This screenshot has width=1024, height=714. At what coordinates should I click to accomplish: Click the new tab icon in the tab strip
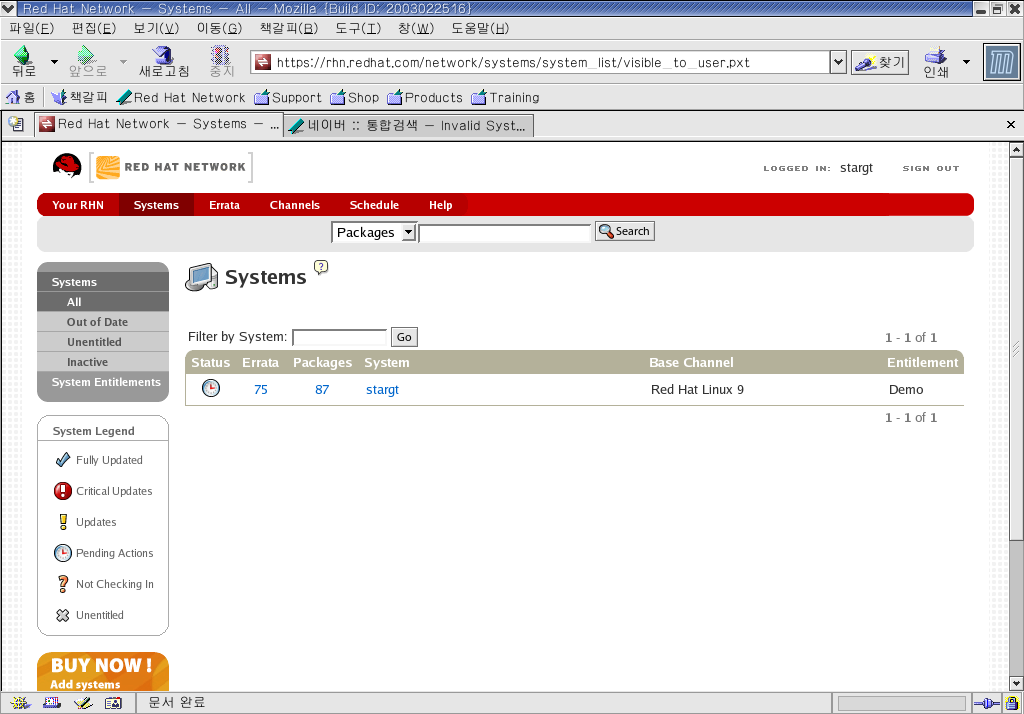point(16,124)
